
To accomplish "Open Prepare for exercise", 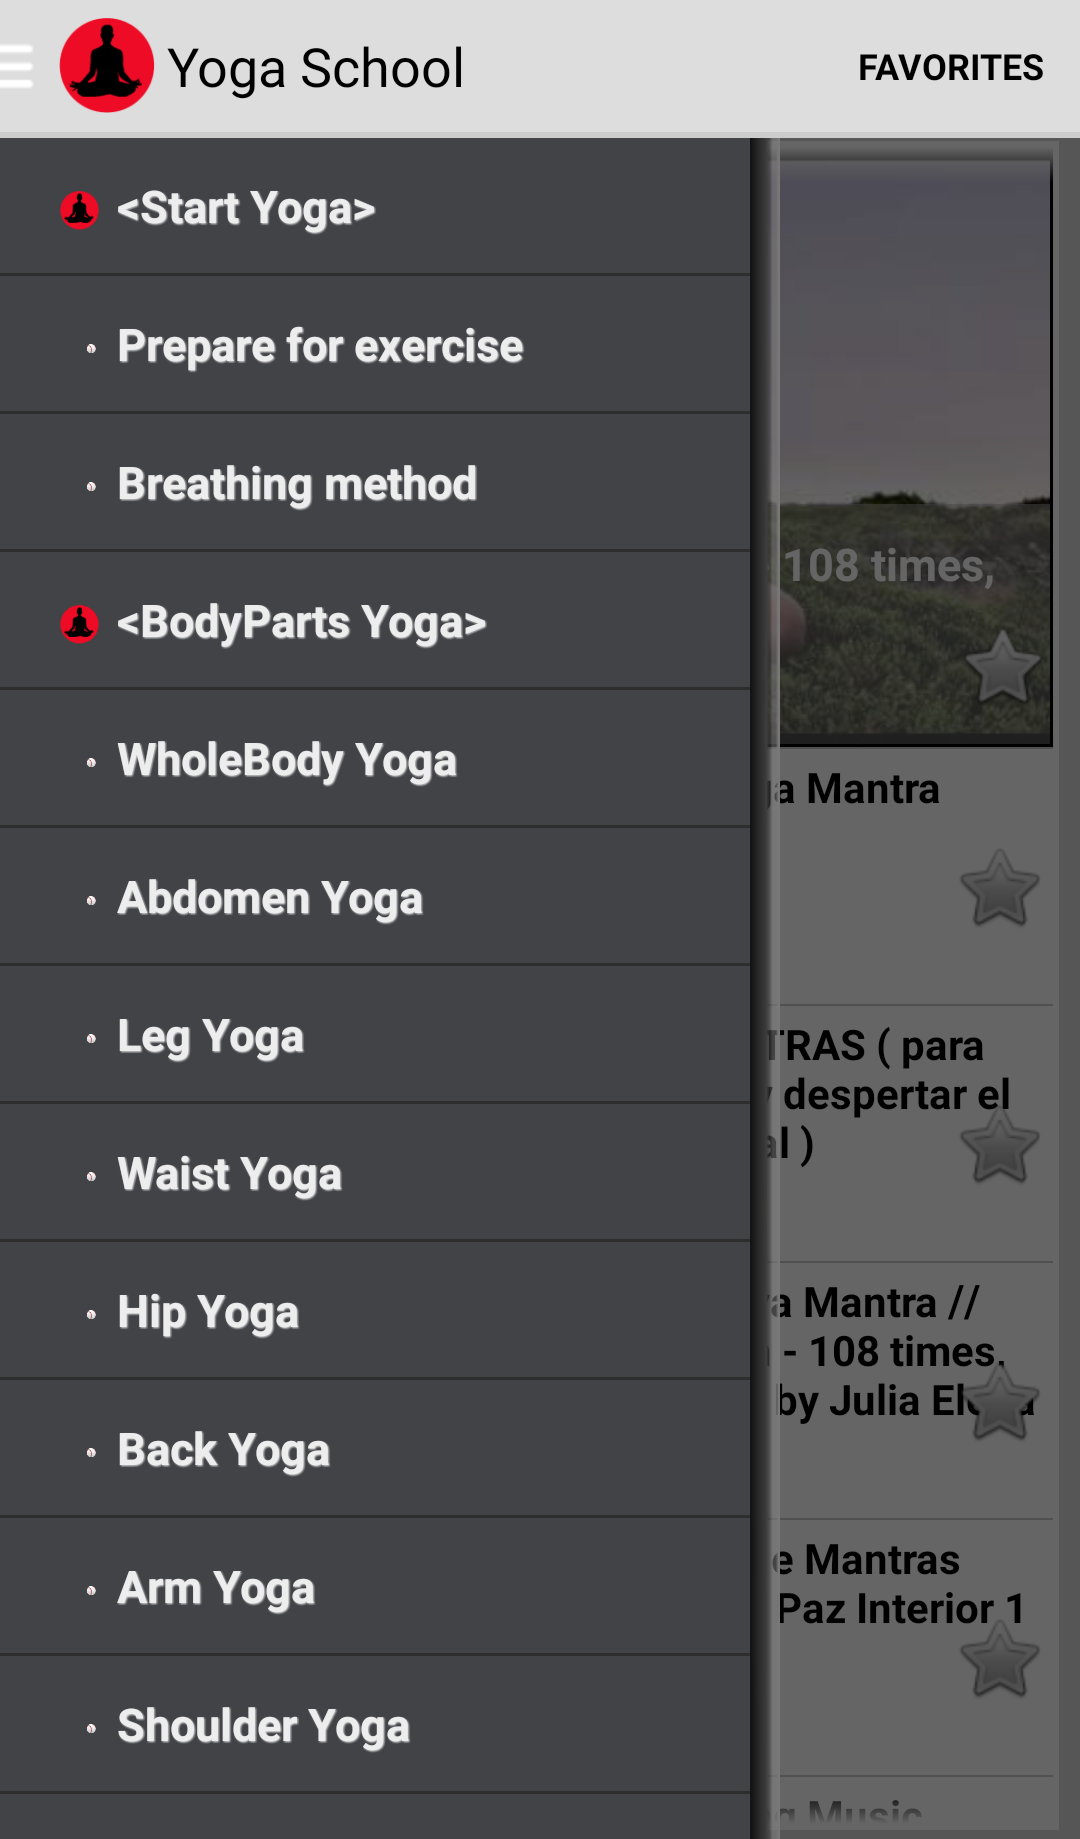I will [x=320, y=347].
